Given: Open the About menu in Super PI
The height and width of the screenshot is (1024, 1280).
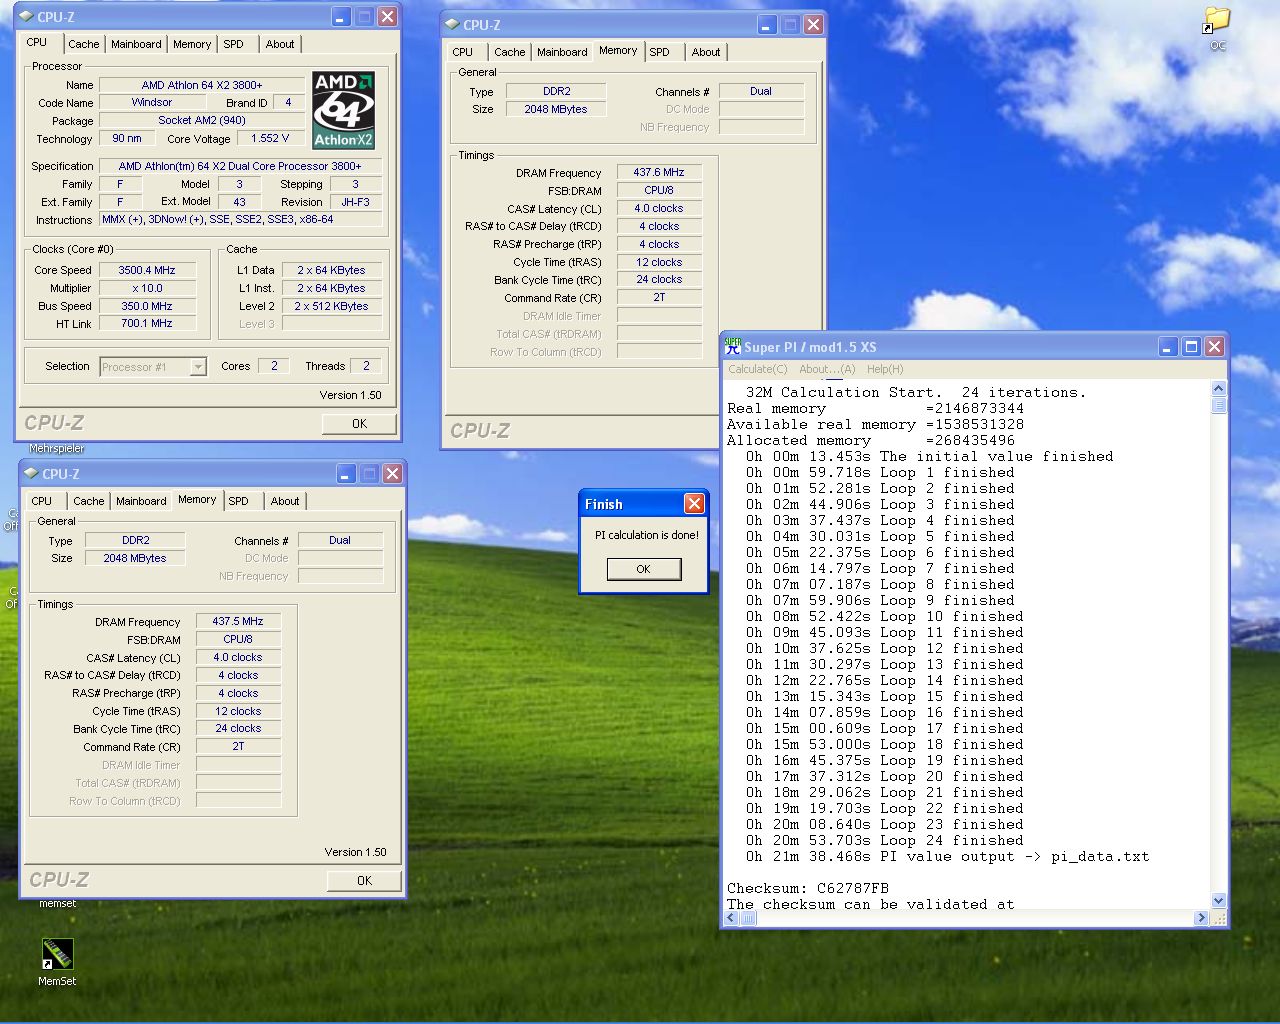Looking at the screenshot, I should click(827, 369).
